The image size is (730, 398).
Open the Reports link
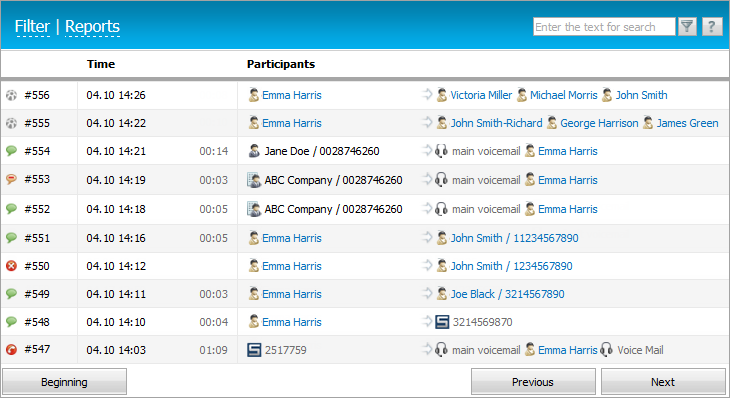pyautogui.click(x=92, y=27)
